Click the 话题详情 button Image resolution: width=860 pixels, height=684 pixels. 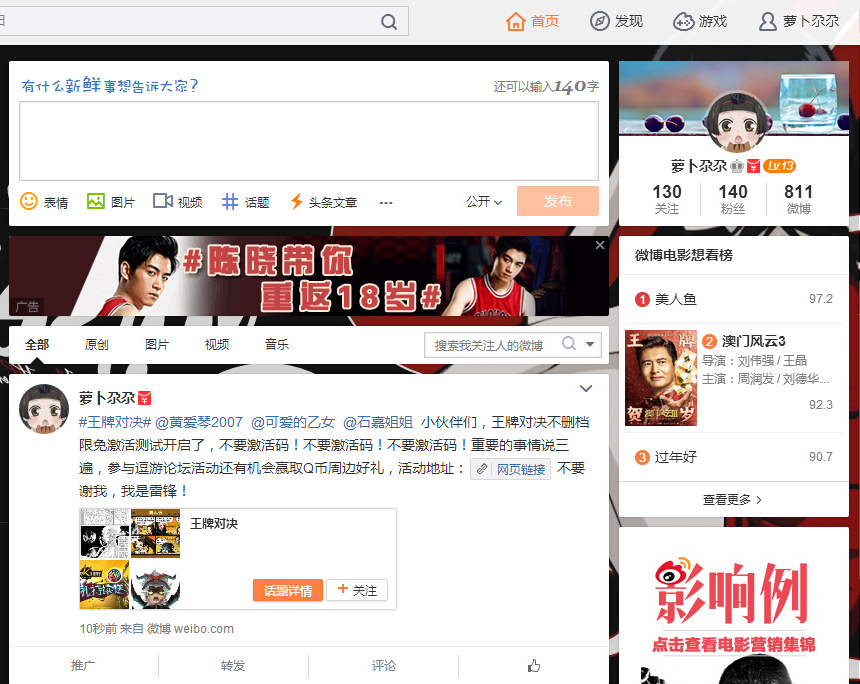click(x=288, y=590)
